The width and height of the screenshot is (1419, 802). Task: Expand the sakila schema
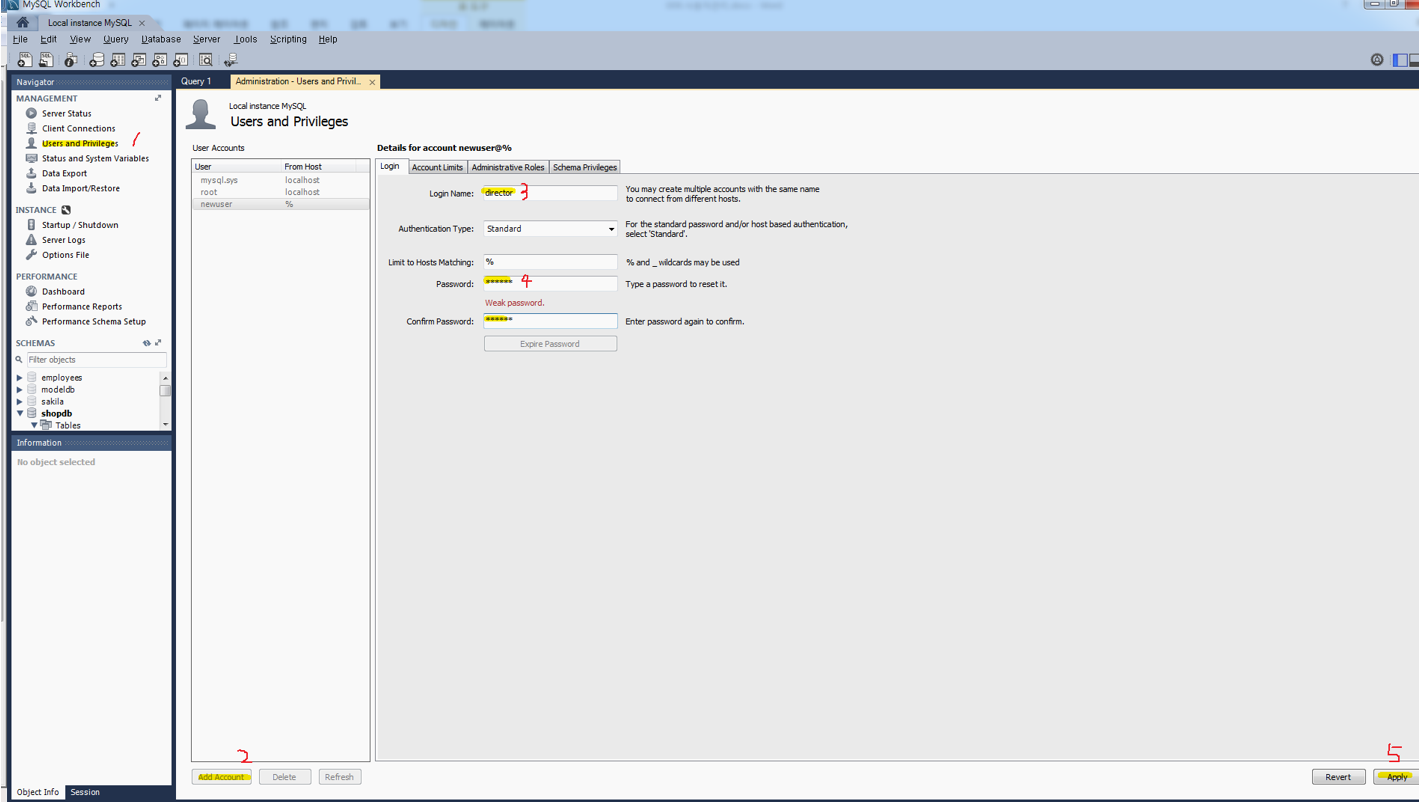coord(19,402)
